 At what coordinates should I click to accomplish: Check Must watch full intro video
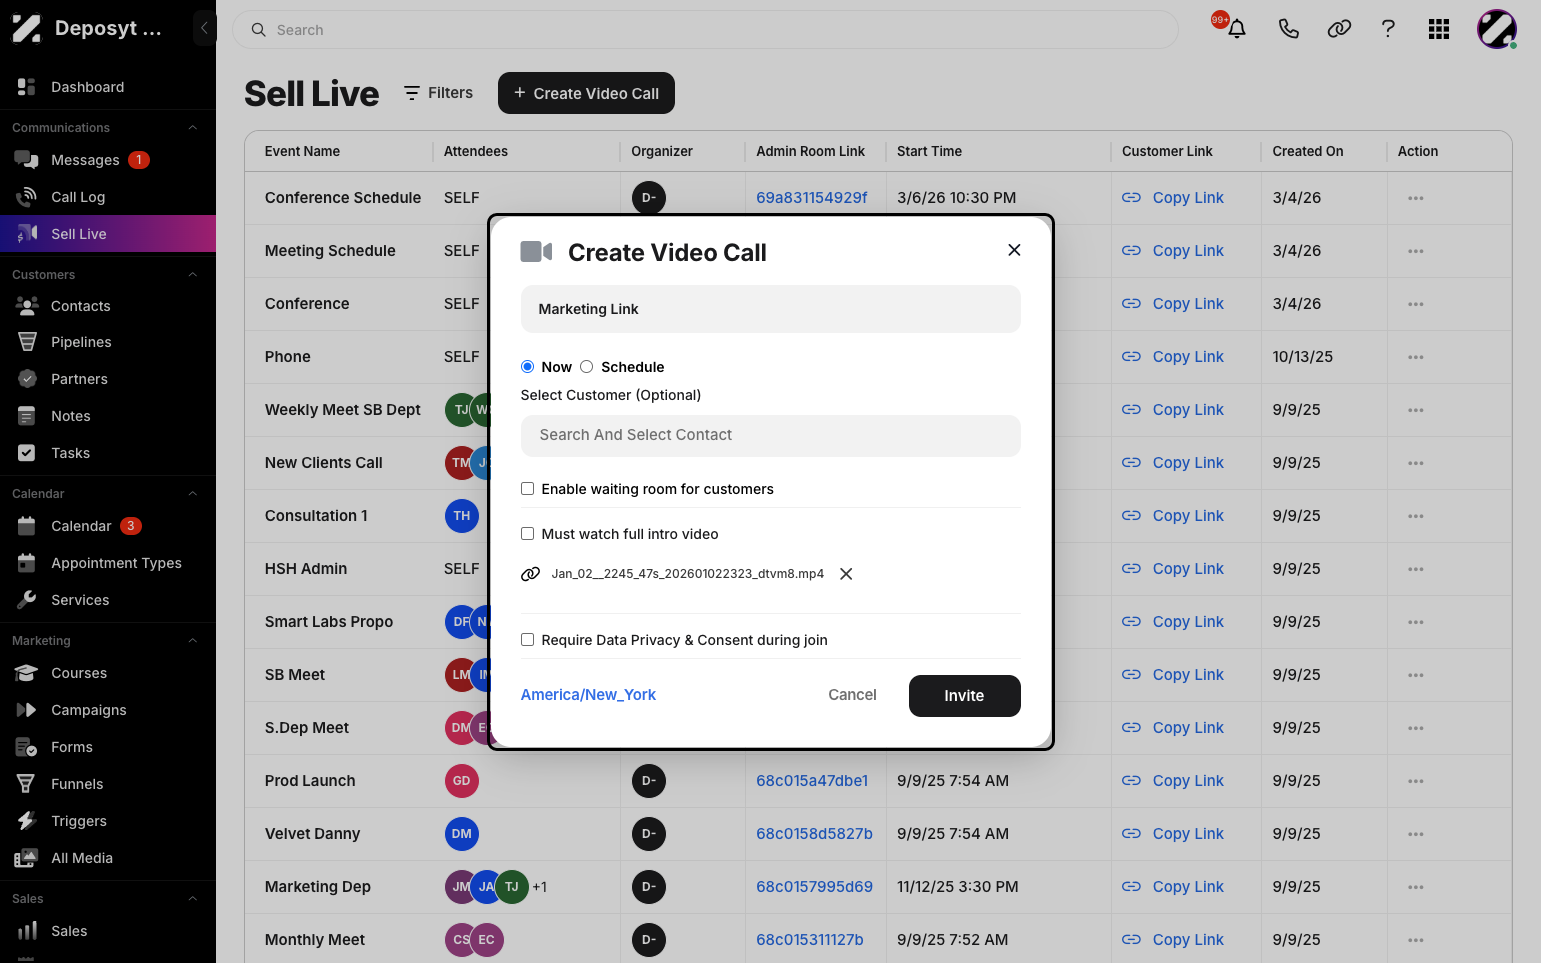click(x=527, y=534)
